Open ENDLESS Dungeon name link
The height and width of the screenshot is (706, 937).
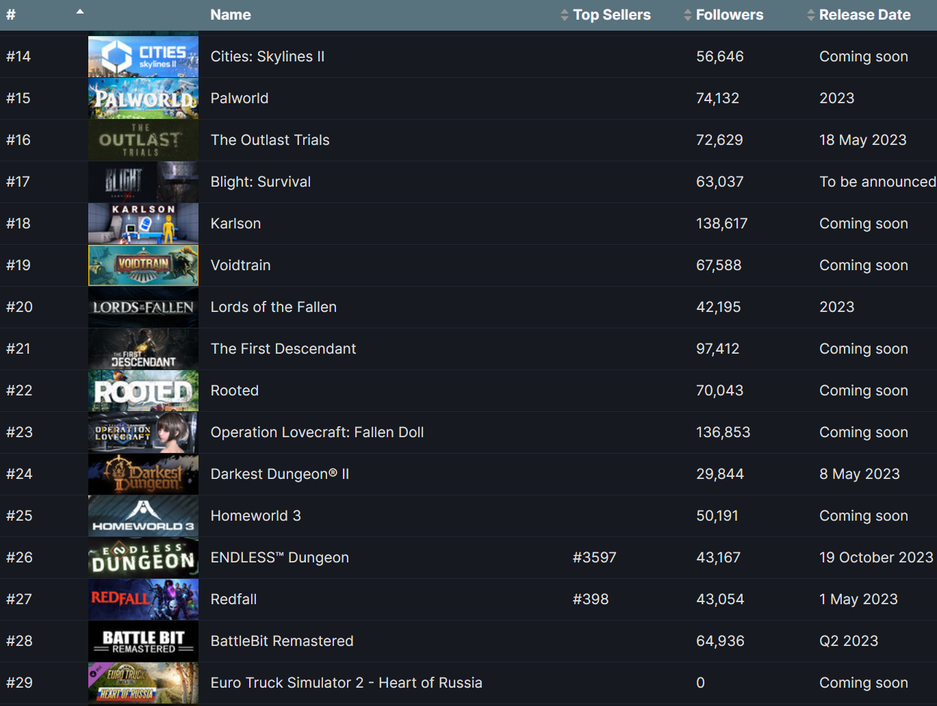(x=279, y=558)
